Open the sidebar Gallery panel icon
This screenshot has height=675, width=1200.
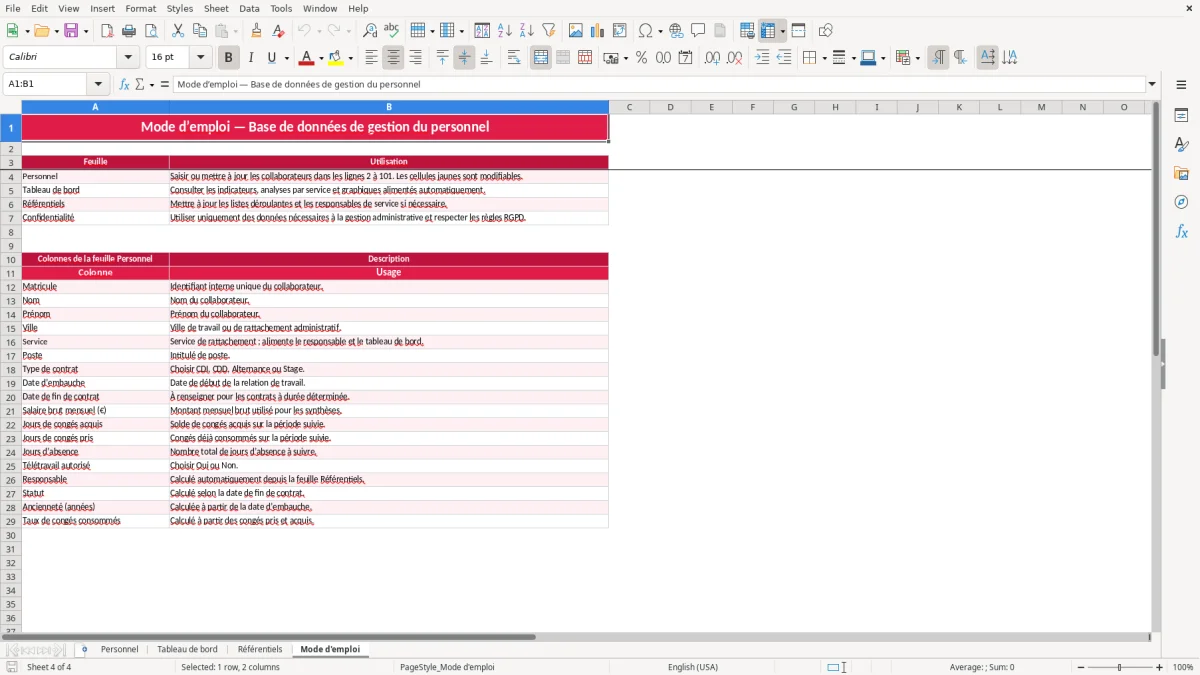[x=1181, y=173]
